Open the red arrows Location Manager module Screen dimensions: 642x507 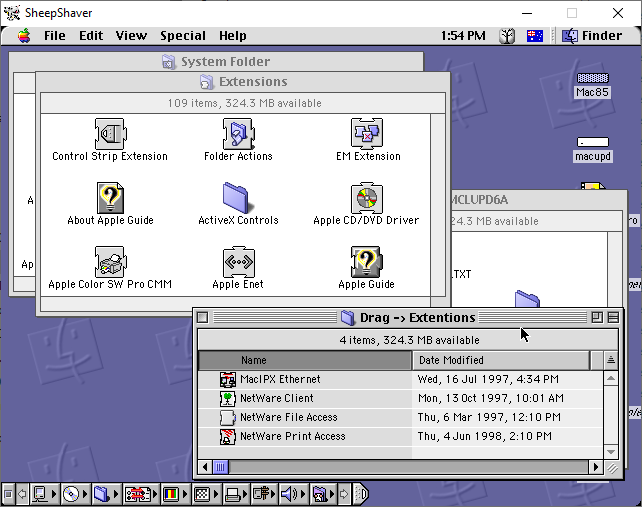pos(140,494)
